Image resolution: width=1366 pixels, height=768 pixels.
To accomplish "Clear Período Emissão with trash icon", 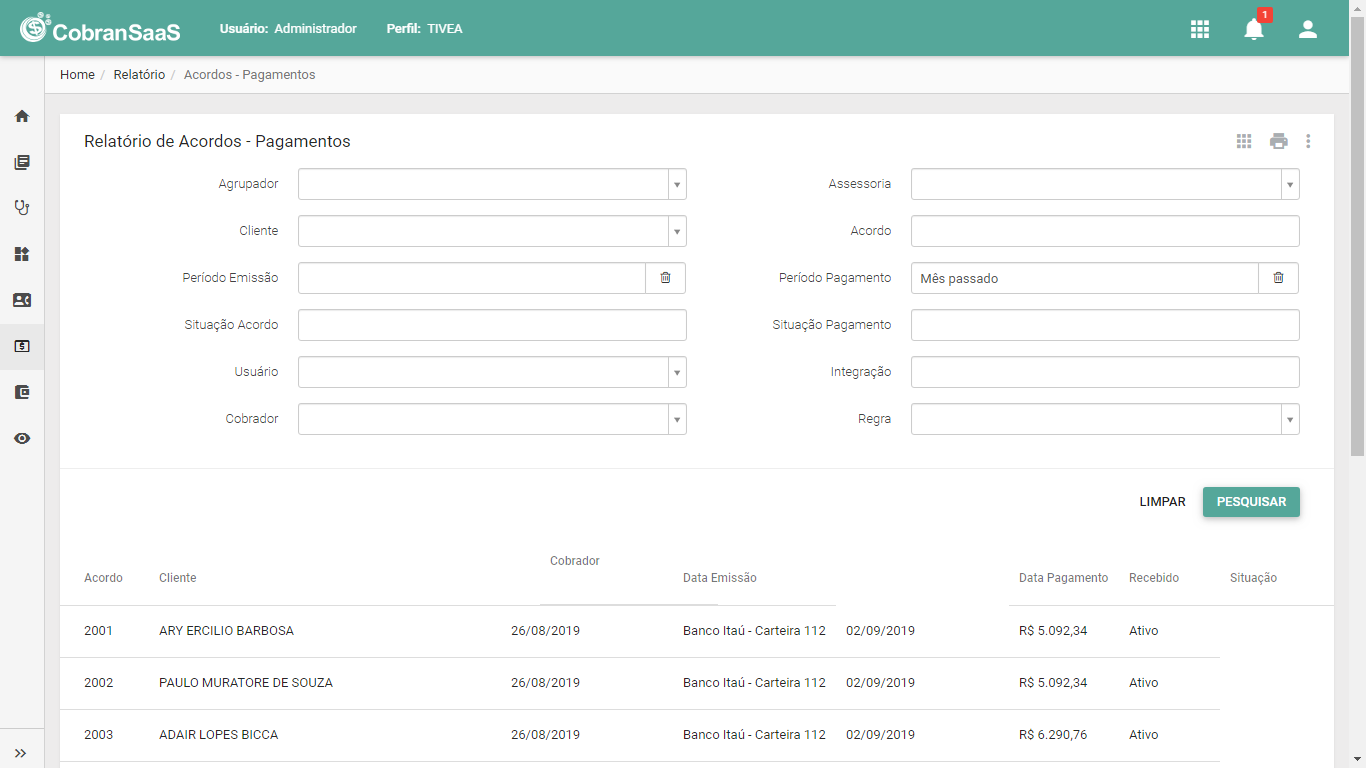I will point(666,278).
